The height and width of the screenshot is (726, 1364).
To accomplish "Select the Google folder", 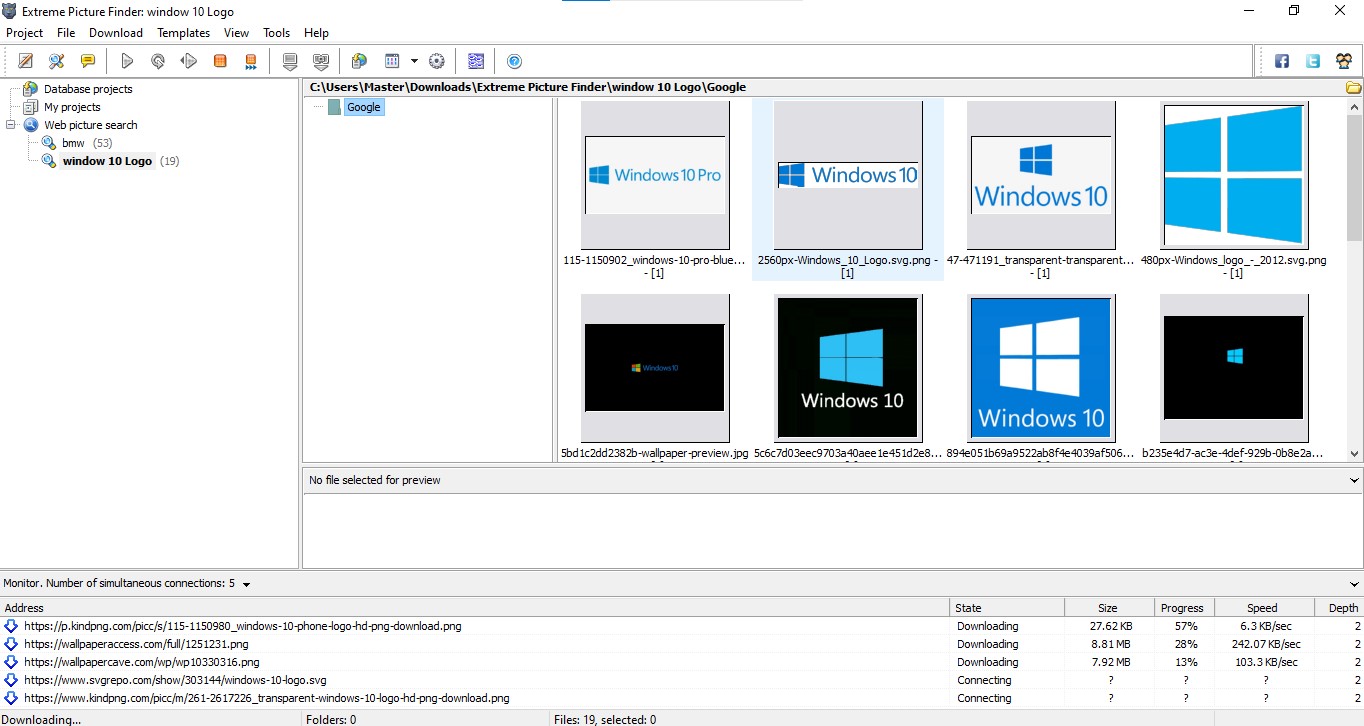I will tap(364, 107).
